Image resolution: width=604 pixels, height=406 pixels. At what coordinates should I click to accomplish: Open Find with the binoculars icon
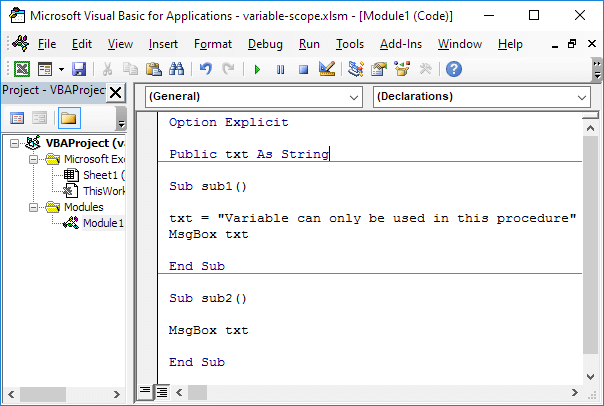pos(176,69)
